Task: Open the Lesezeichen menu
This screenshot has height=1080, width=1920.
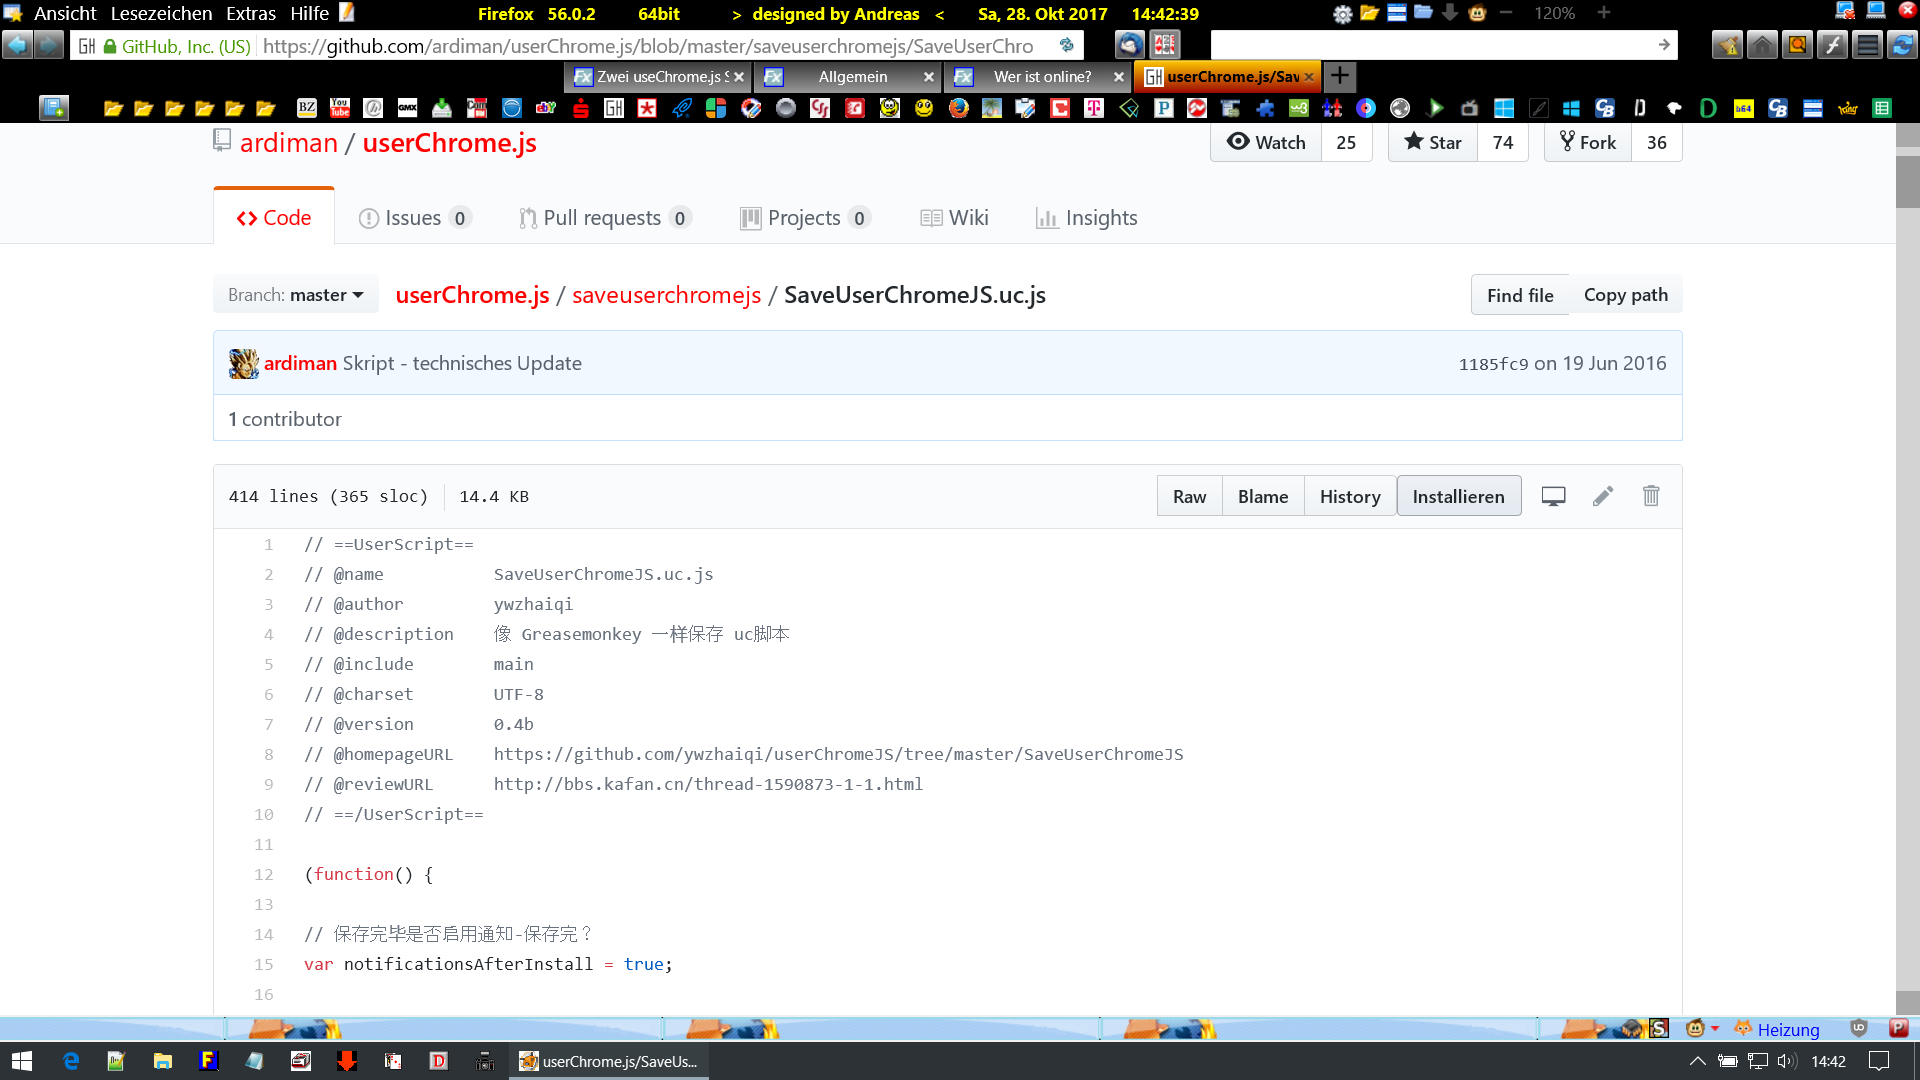Action: coord(161,13)
